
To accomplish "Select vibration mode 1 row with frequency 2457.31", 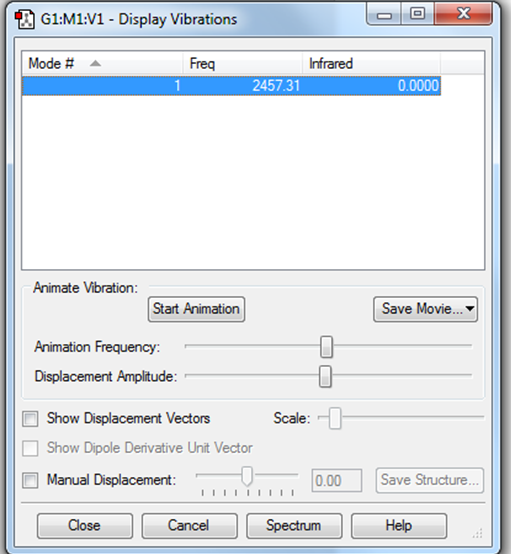I will (231, 86).
